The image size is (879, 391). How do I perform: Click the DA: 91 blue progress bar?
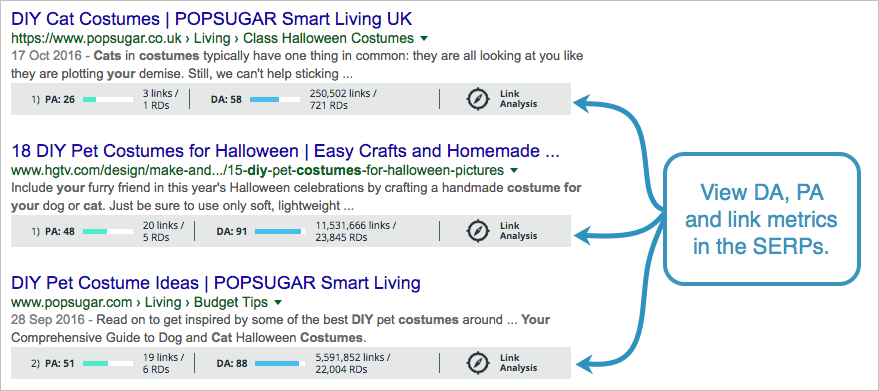280,231
